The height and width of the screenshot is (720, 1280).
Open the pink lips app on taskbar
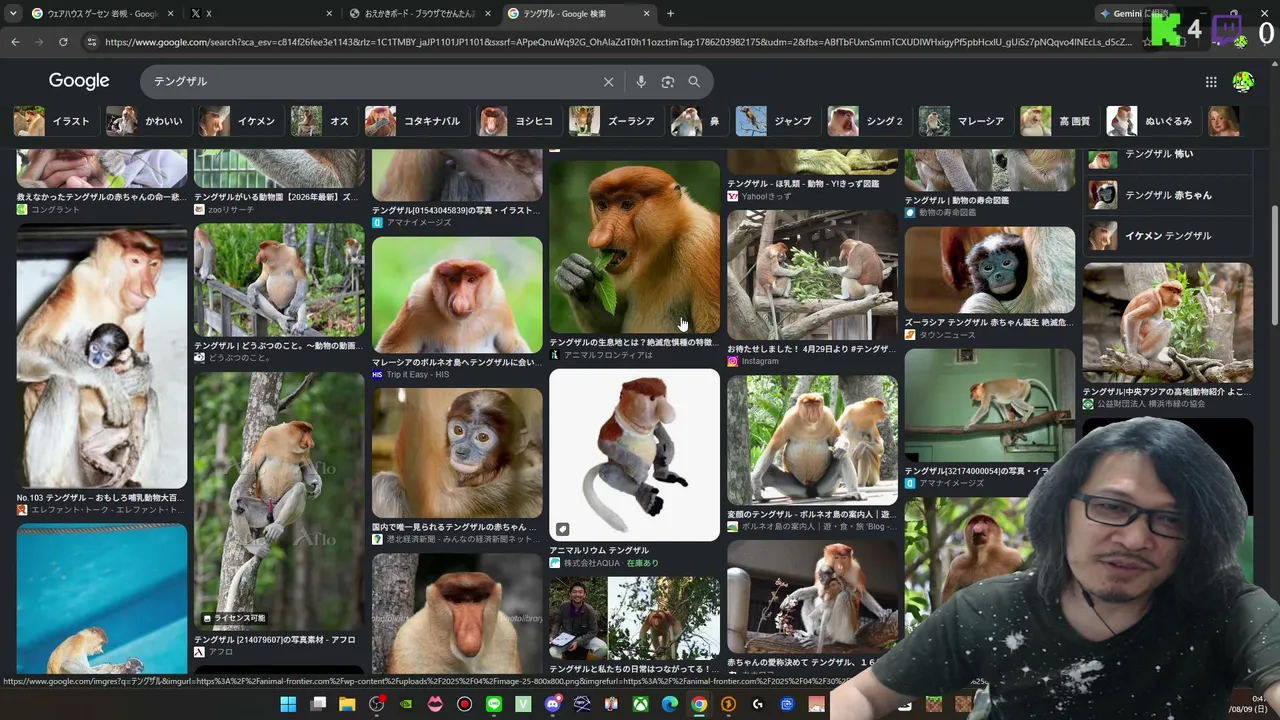coord(435,704)
